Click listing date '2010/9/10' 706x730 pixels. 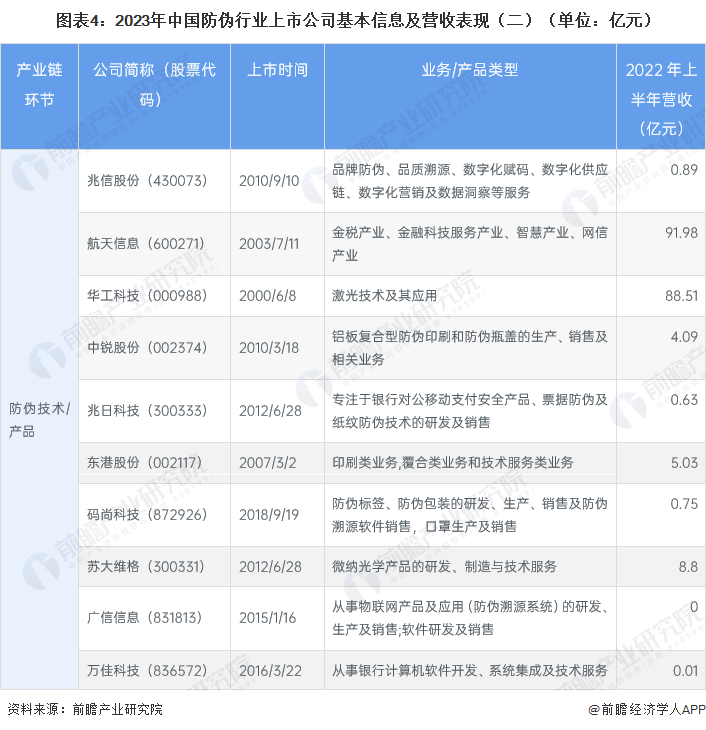[269, 181]
